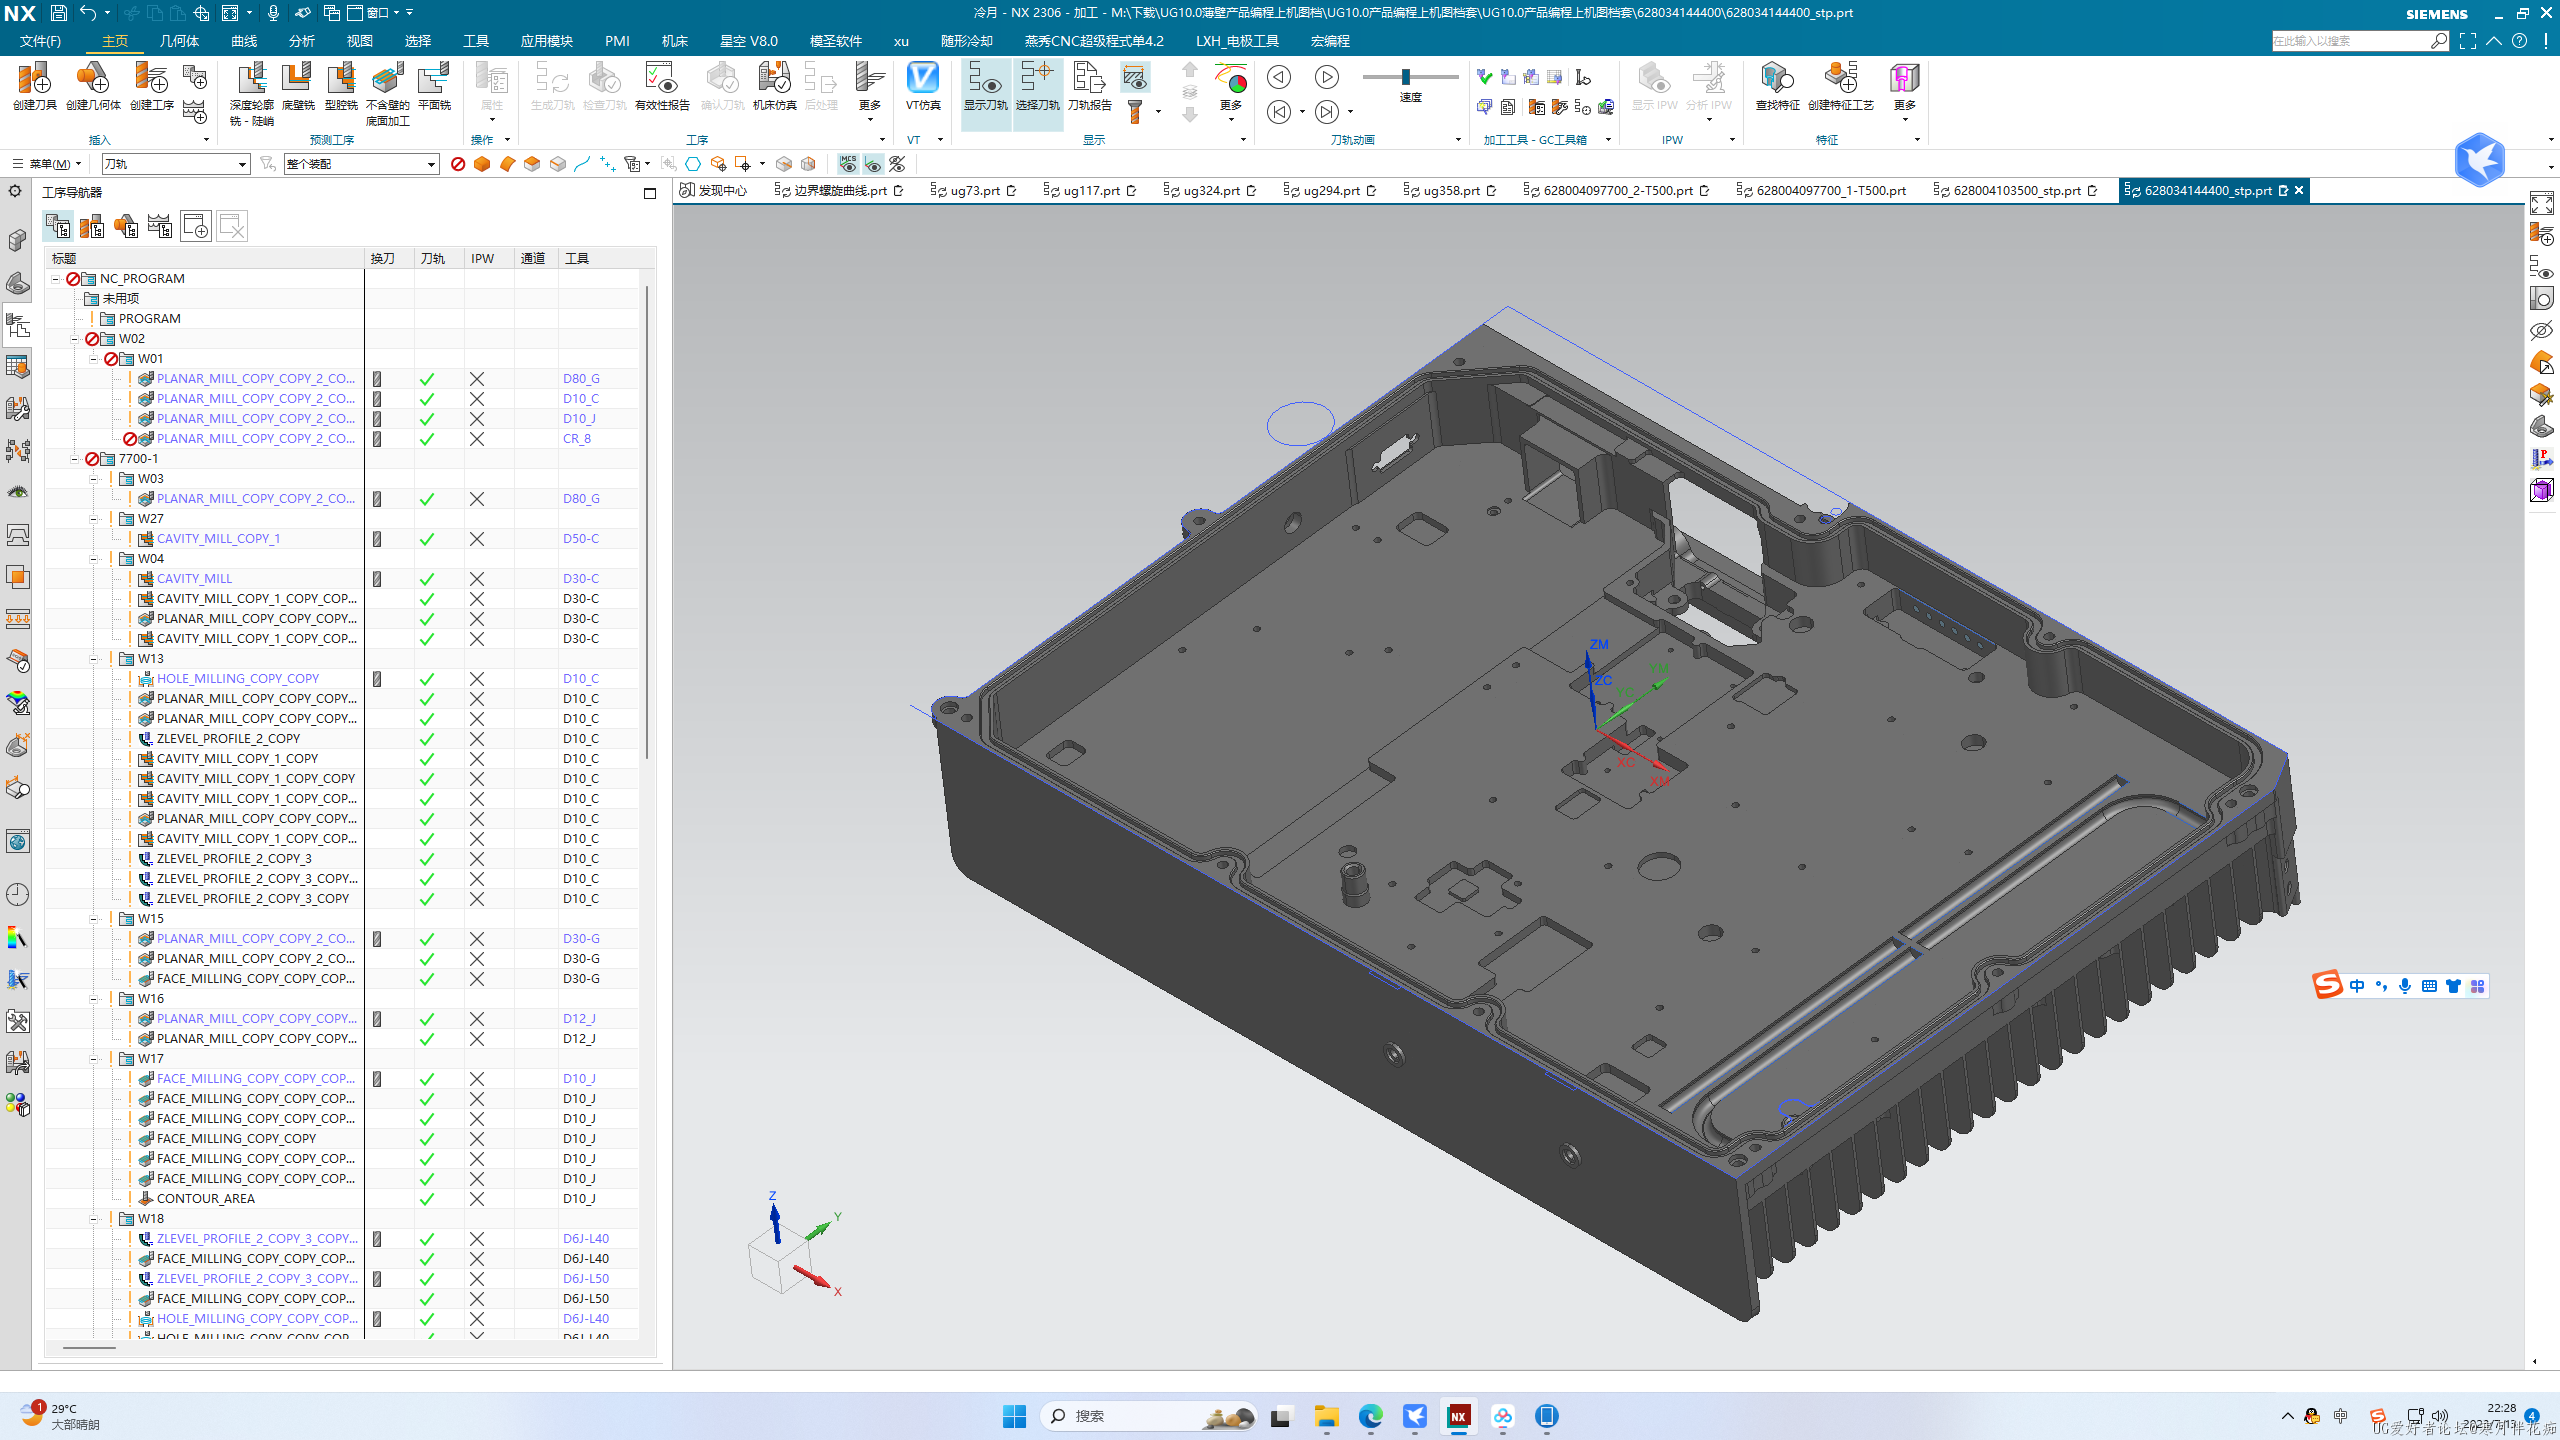The height and width of the screenshot is (1440, 2560).
Task: Step to next tool path animation frame
Action: tap(1326, 112)
